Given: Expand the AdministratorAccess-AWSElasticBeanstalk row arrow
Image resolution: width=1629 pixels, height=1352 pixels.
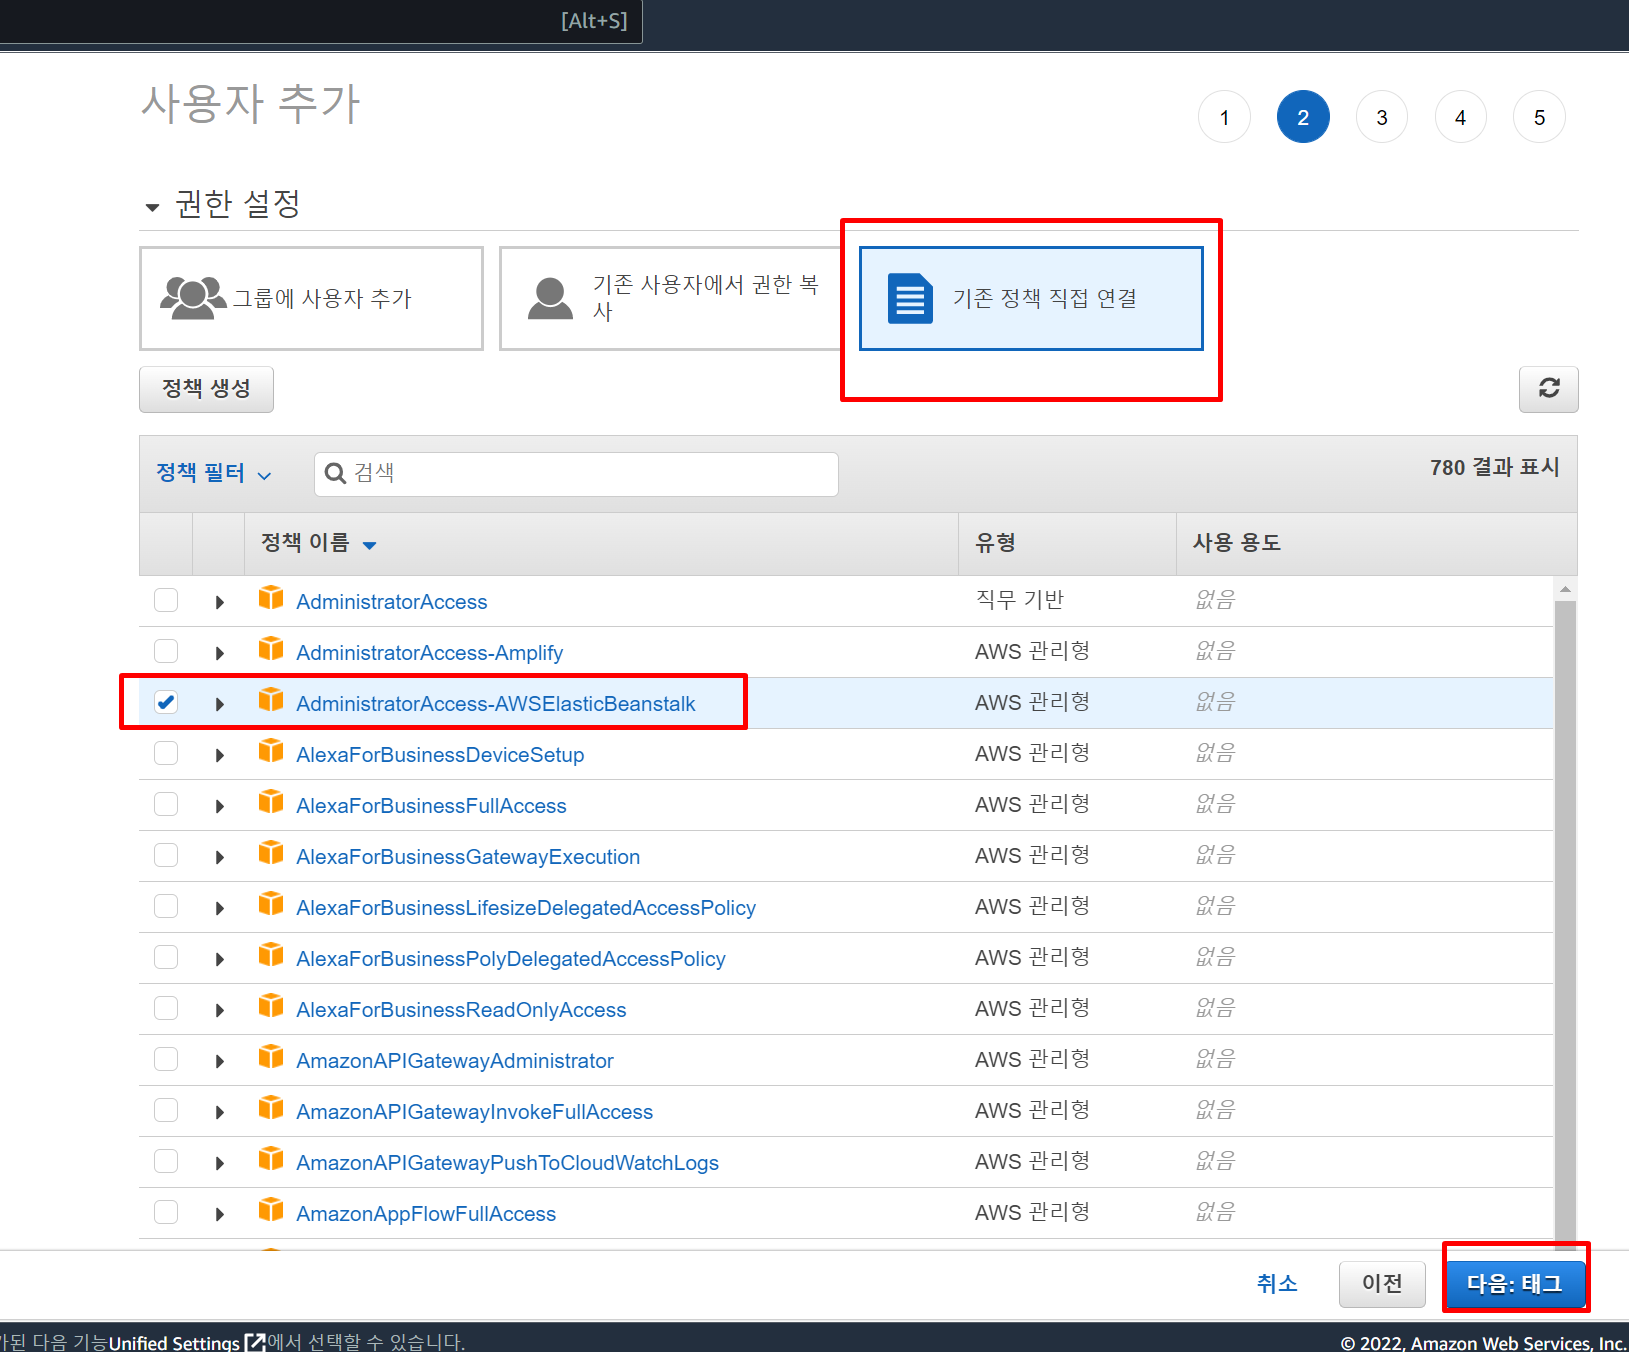Looking at the screenshot, I should click(x=219, y=704).
